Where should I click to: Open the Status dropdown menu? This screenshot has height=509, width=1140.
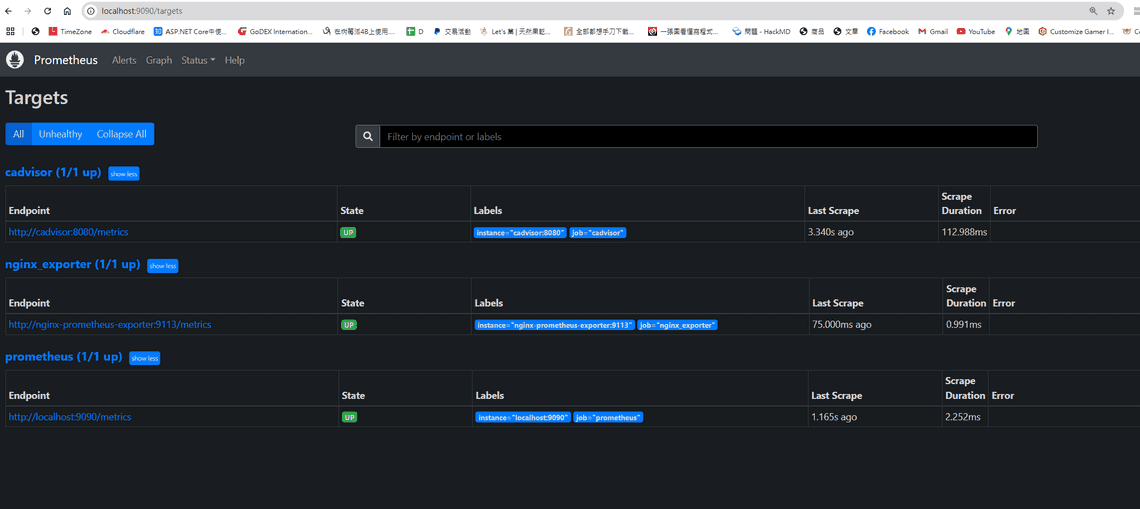coord(198,60)
